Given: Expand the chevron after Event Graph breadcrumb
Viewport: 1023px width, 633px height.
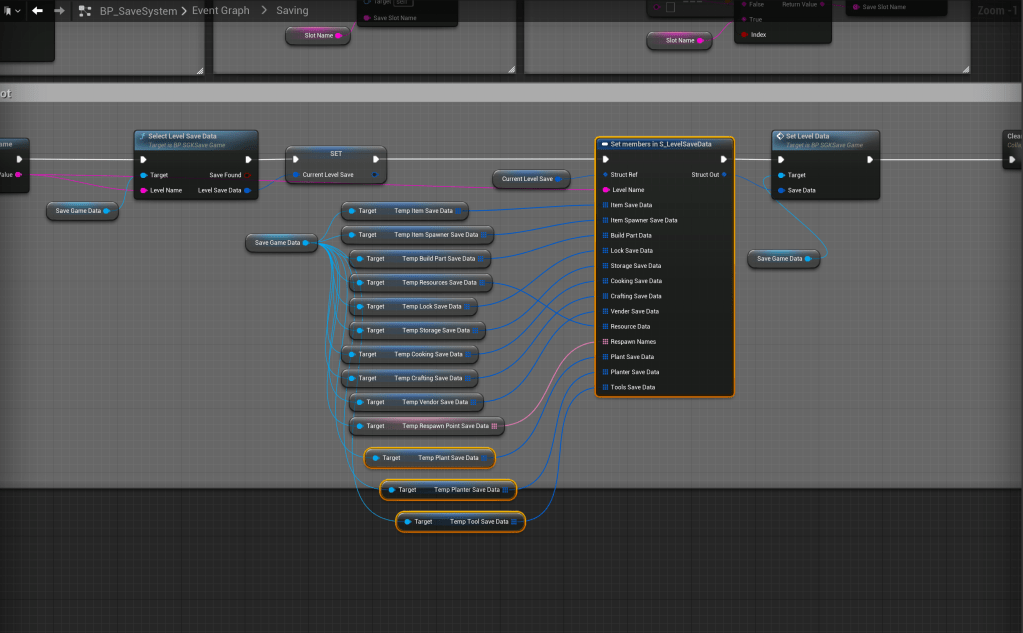Looking at the screenshot, I should click(x=263, y=11).
